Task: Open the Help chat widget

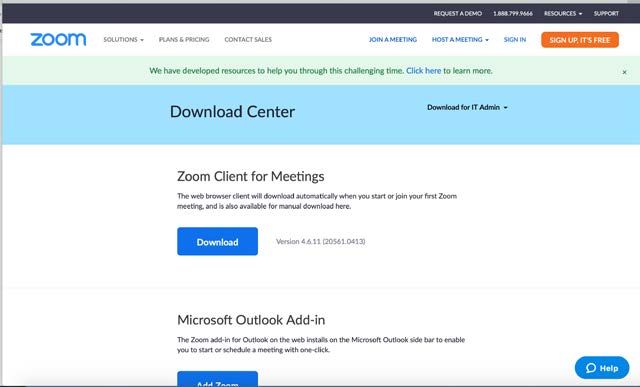Action: [x=602, y=368]
